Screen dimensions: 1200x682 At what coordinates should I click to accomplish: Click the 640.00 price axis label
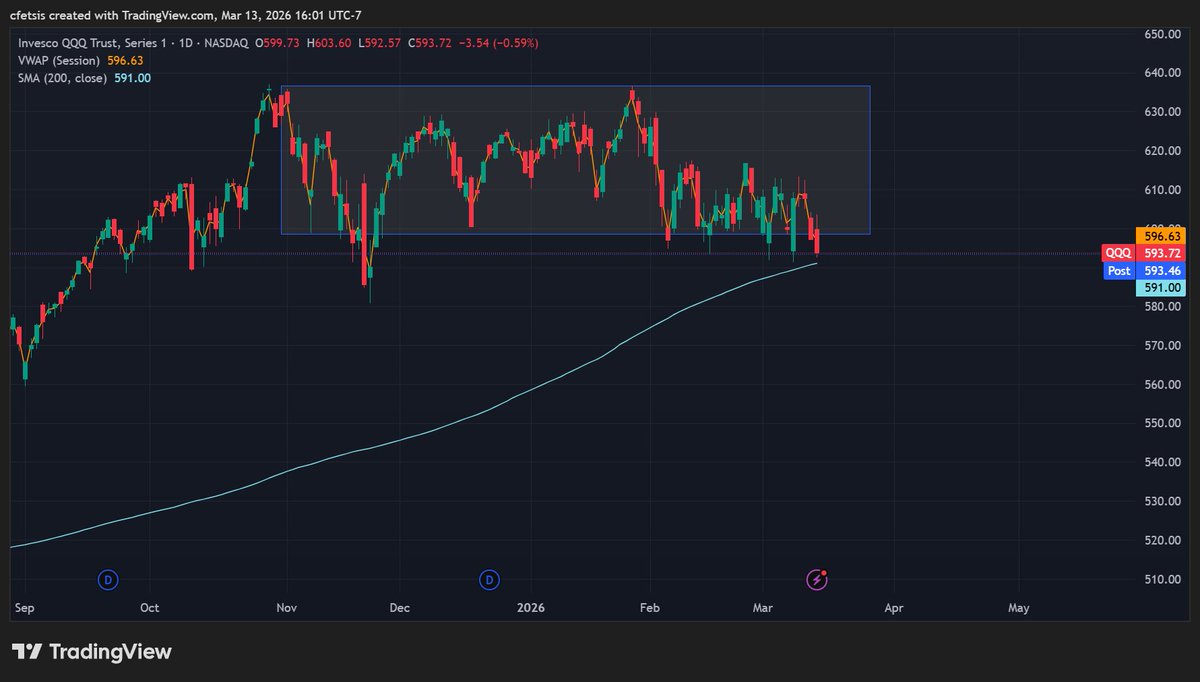(1161, 73)
